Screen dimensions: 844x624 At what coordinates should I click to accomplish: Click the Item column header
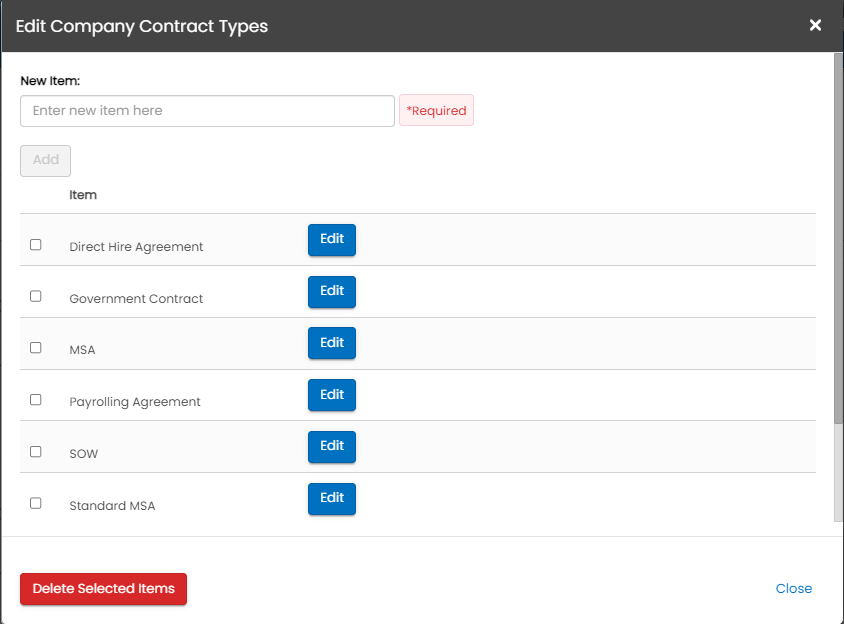(83, 195)
